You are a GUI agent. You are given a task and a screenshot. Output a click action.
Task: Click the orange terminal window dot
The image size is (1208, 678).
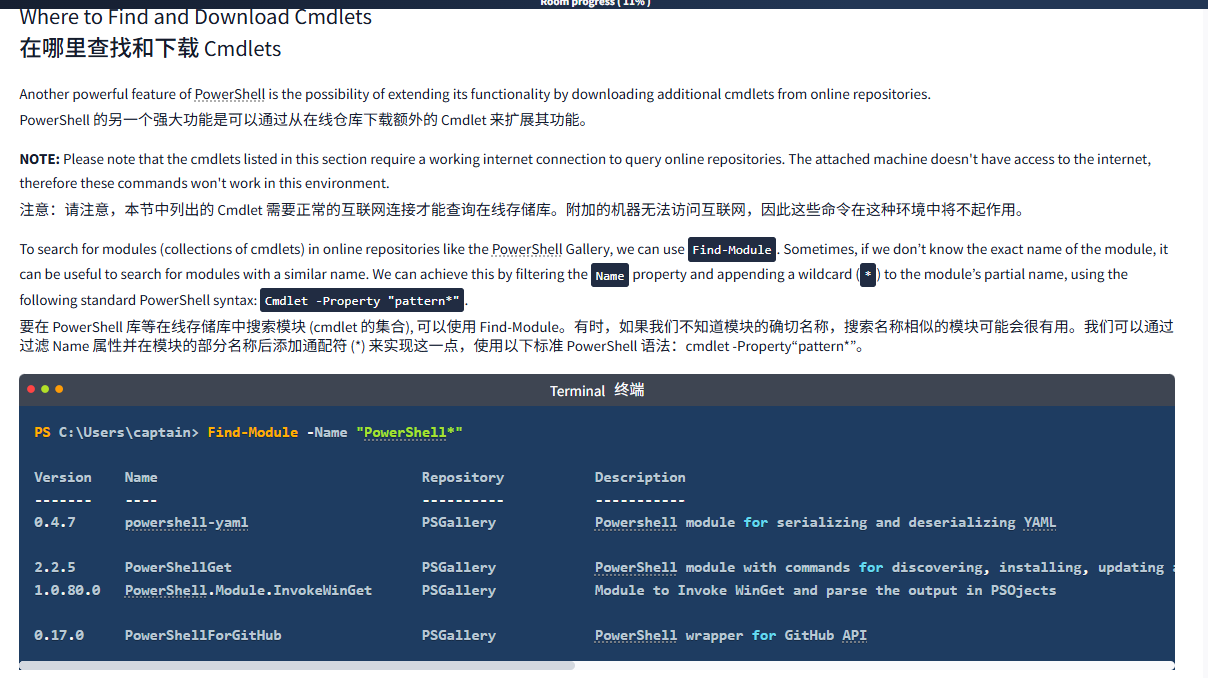coord(59,389)
